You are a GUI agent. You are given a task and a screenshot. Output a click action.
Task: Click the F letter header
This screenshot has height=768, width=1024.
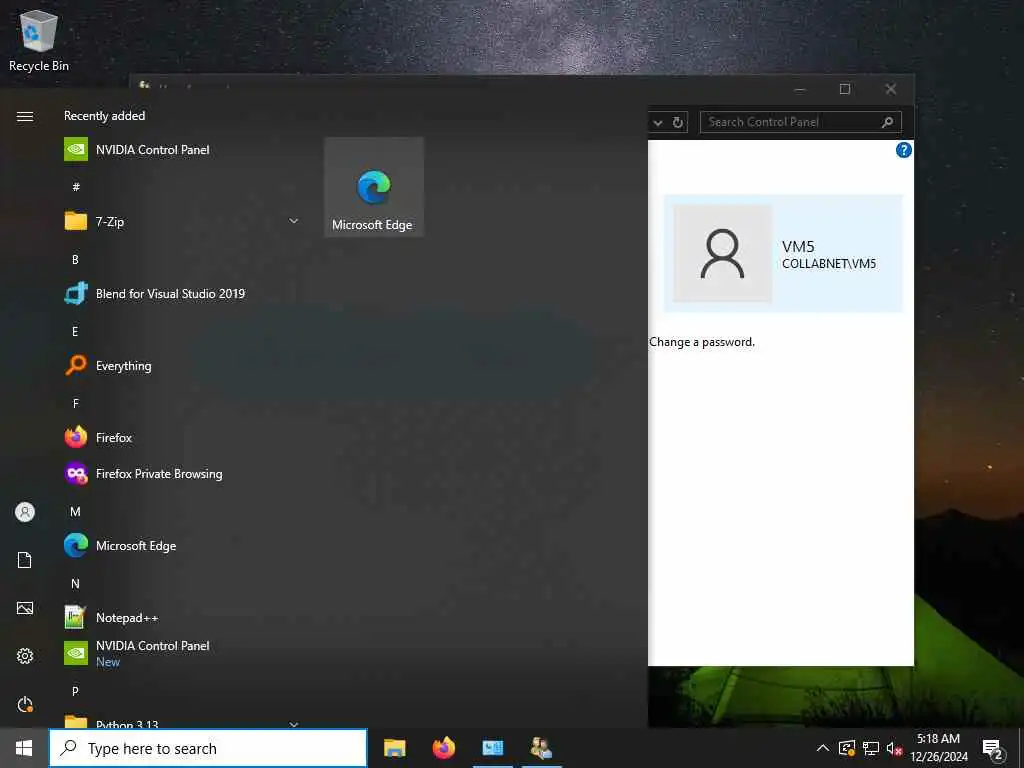[x=76, y=403]
